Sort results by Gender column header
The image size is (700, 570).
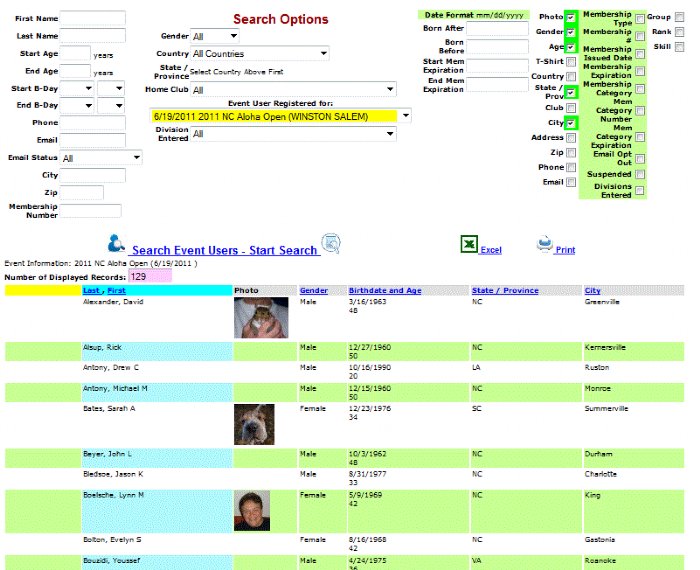tap(314, 291)
